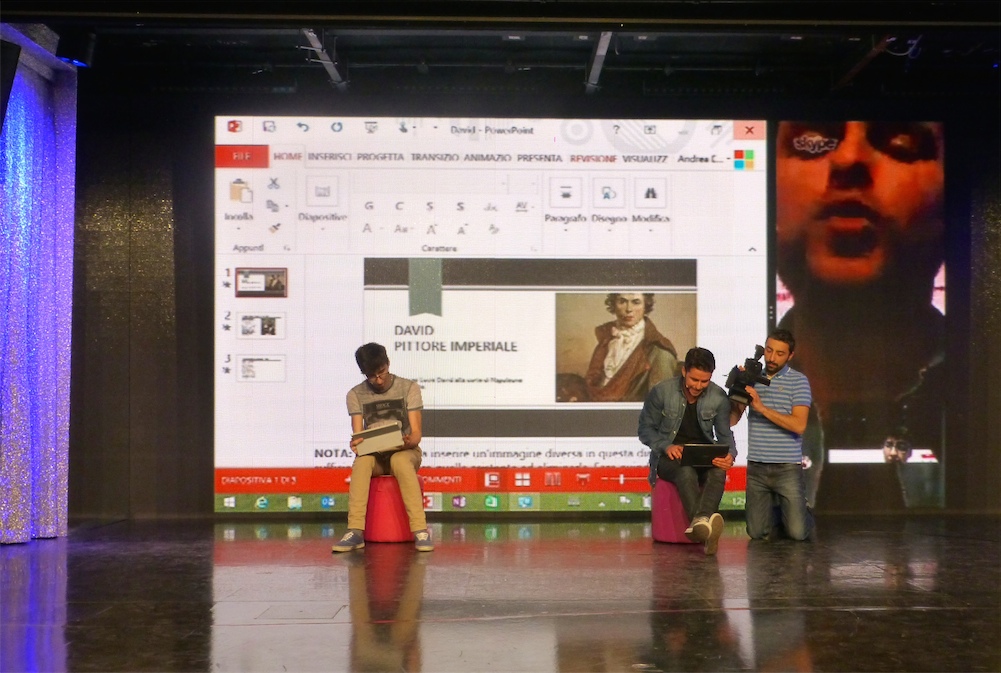
Task: Select the portrait painting on slide
Action: coord(626,347)
